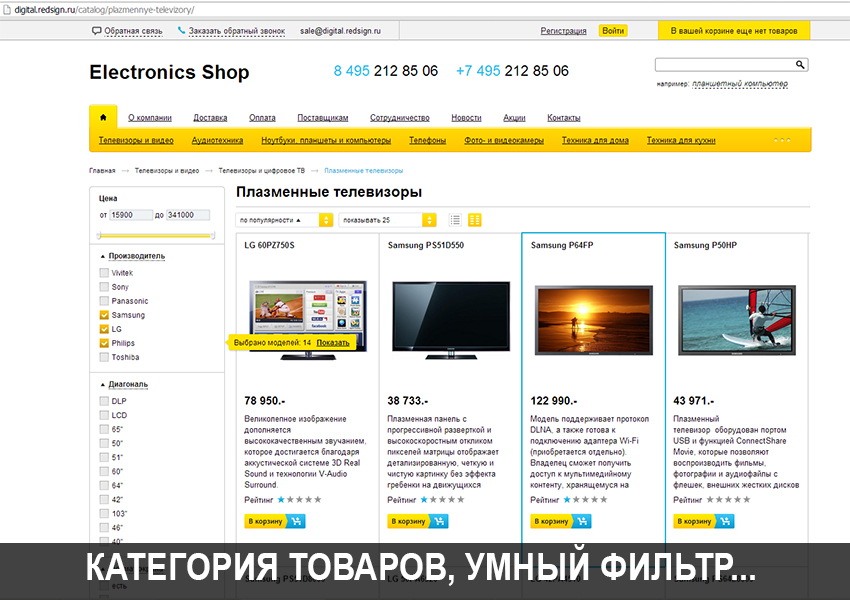850x600 pixels.
Task: Click the Samsung P50HP windsurfer image
Action: [x=736, y=319]
